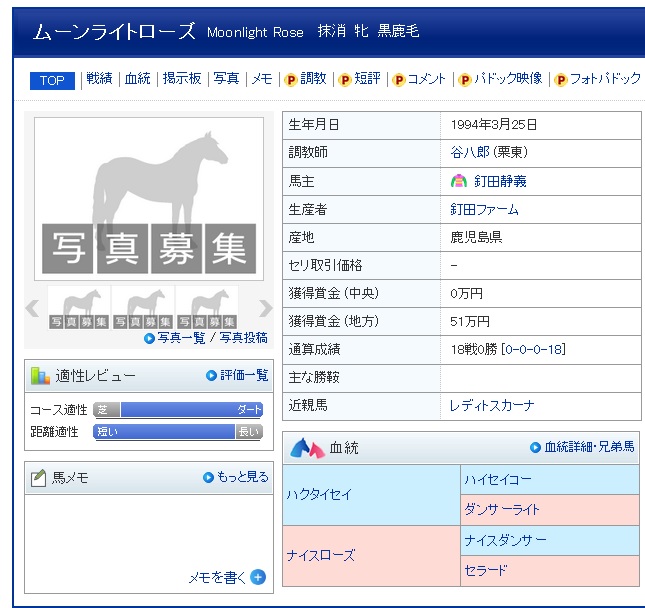The image size is (645, 608).
Task: Select the first photo thumbnail
Action: 79,308
